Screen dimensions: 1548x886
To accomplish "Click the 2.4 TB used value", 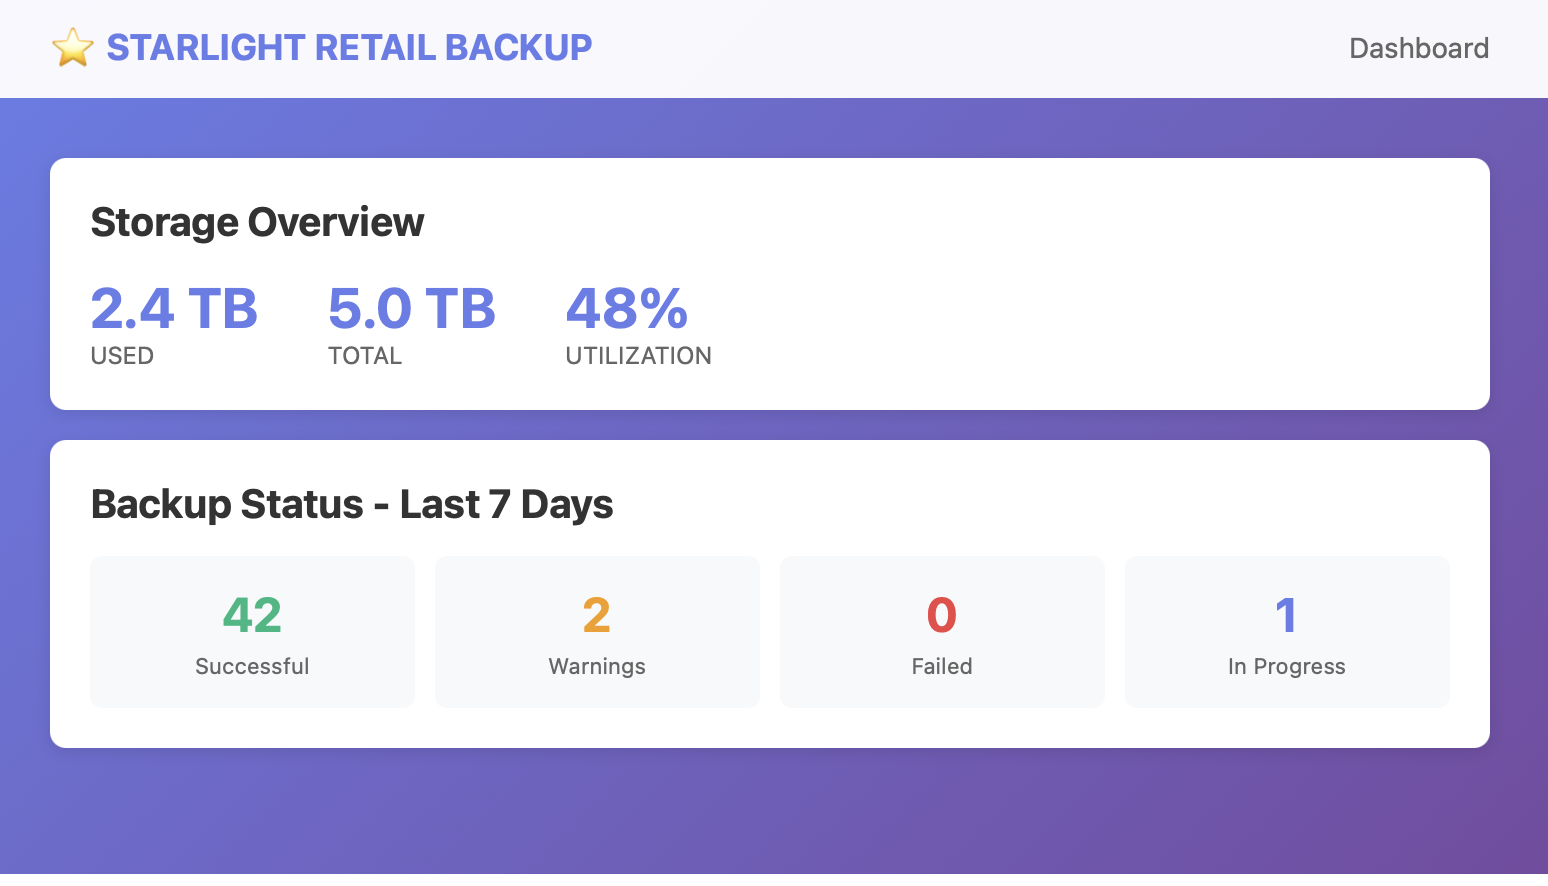I will point(174,308).
